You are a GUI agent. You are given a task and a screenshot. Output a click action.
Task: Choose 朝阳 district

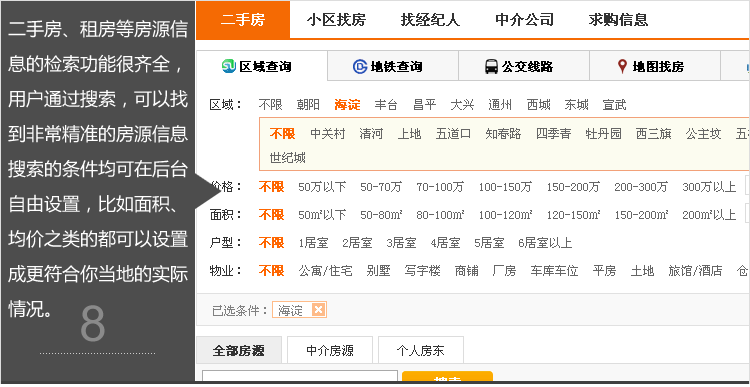(308, 105)
